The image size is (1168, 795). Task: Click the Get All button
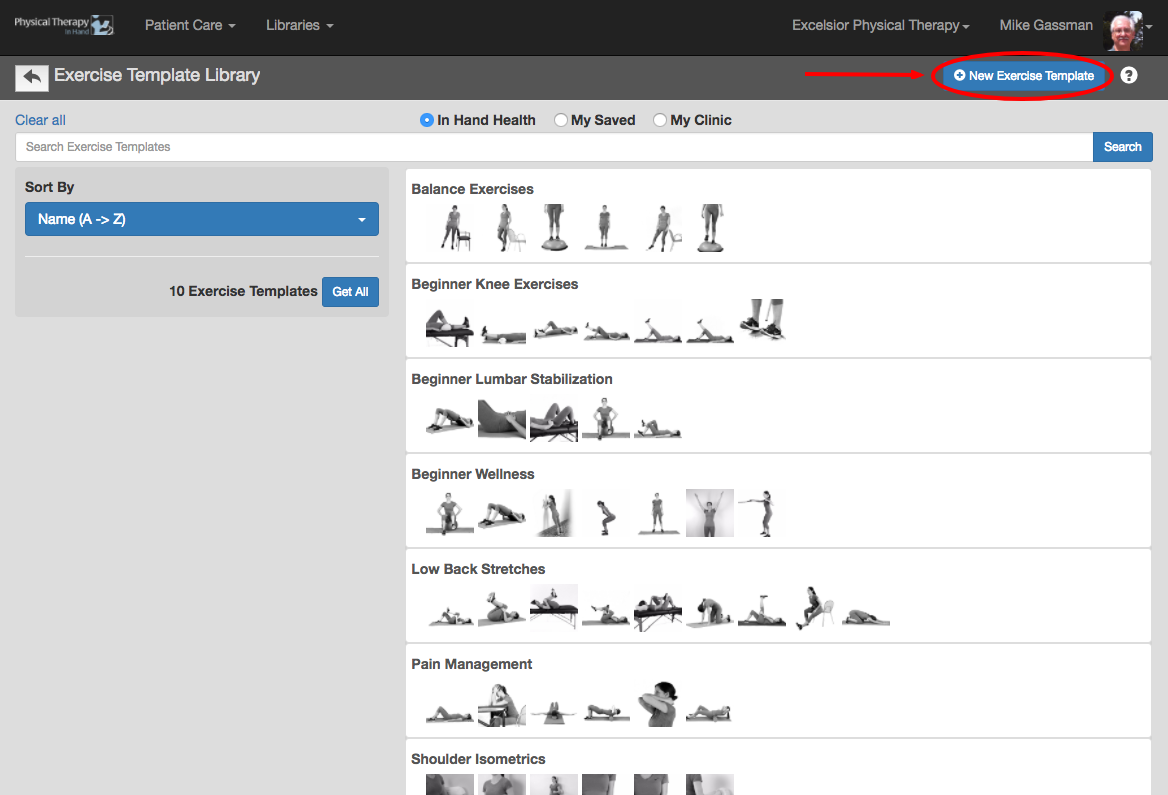pos(350,291)
